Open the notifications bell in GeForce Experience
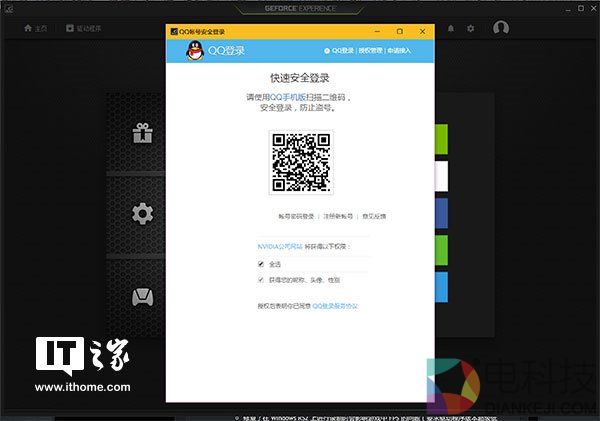Image resolution: width=600 pixels, height=421 pixels. pyautogui.click(x=451, y=28)
